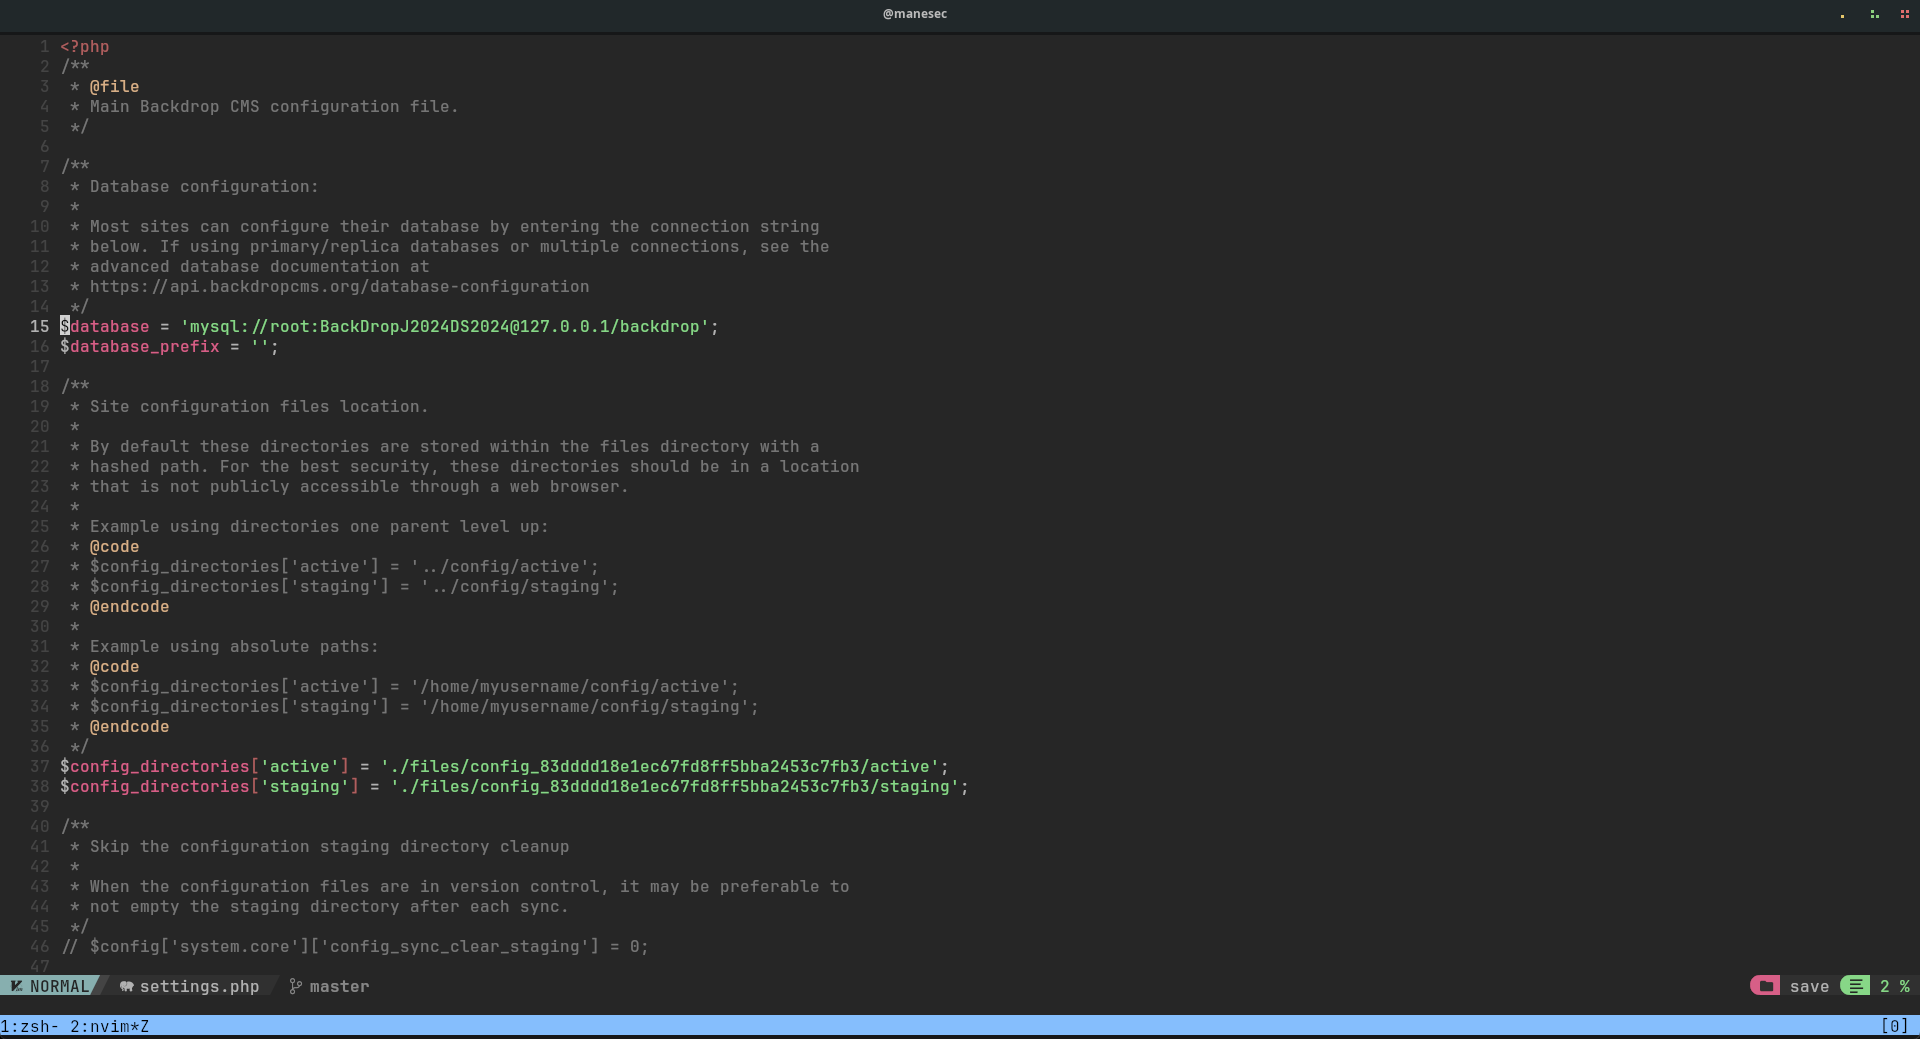Image resolution: width=1920 pixels, height=1039 pixels.
Task: Click the @file annotation on line 3
Action: pyautogui.click(x=115, y=87)
